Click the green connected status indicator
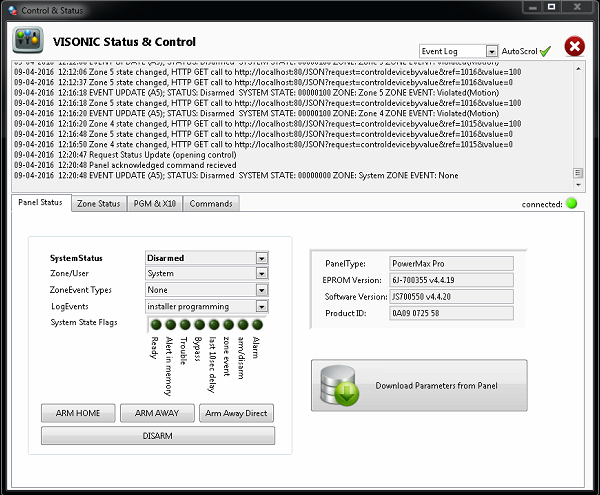 pos(572,204)
